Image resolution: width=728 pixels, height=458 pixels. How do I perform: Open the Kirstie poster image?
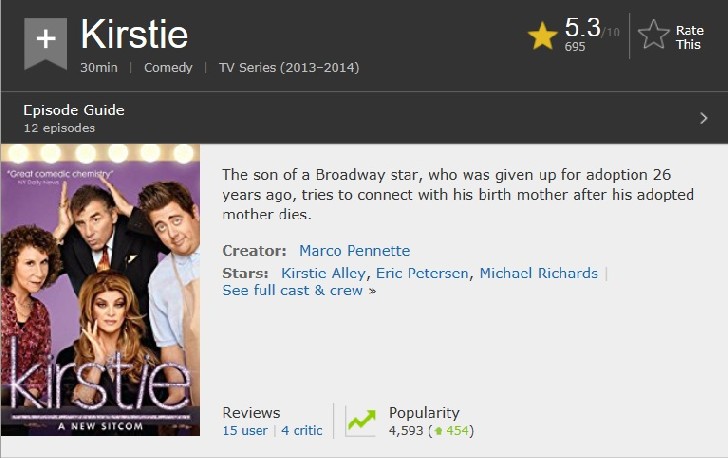pos(100,290)
